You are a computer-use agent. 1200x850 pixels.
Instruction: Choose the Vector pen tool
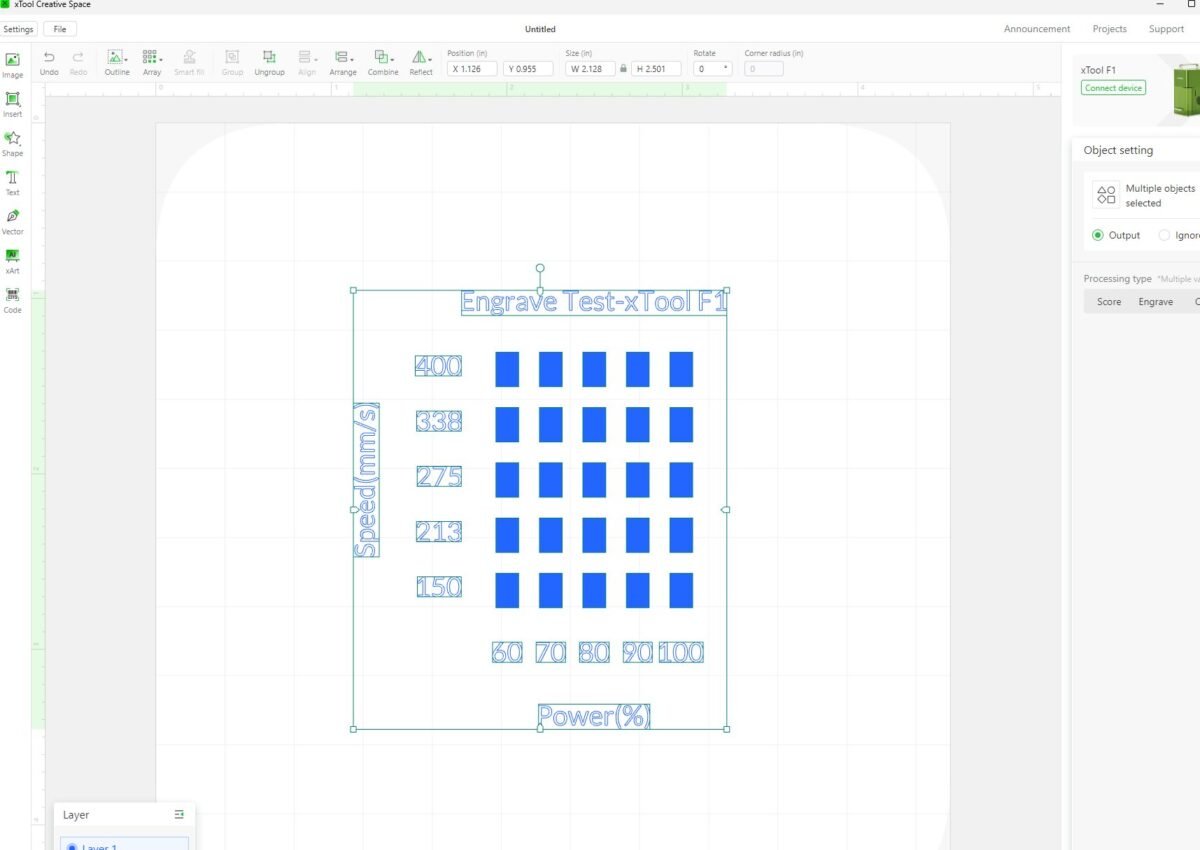tap(12, 221)
